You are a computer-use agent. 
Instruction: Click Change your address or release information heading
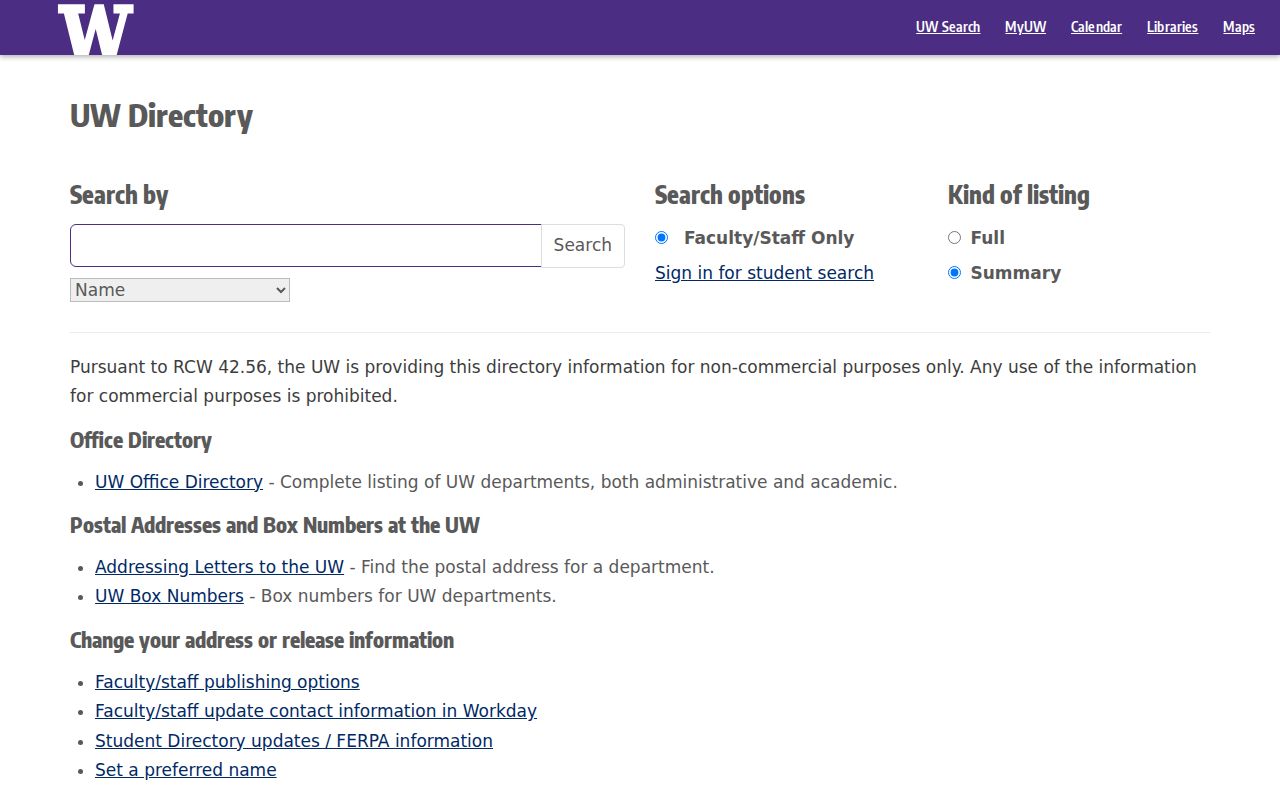click(x=262, y=641)
